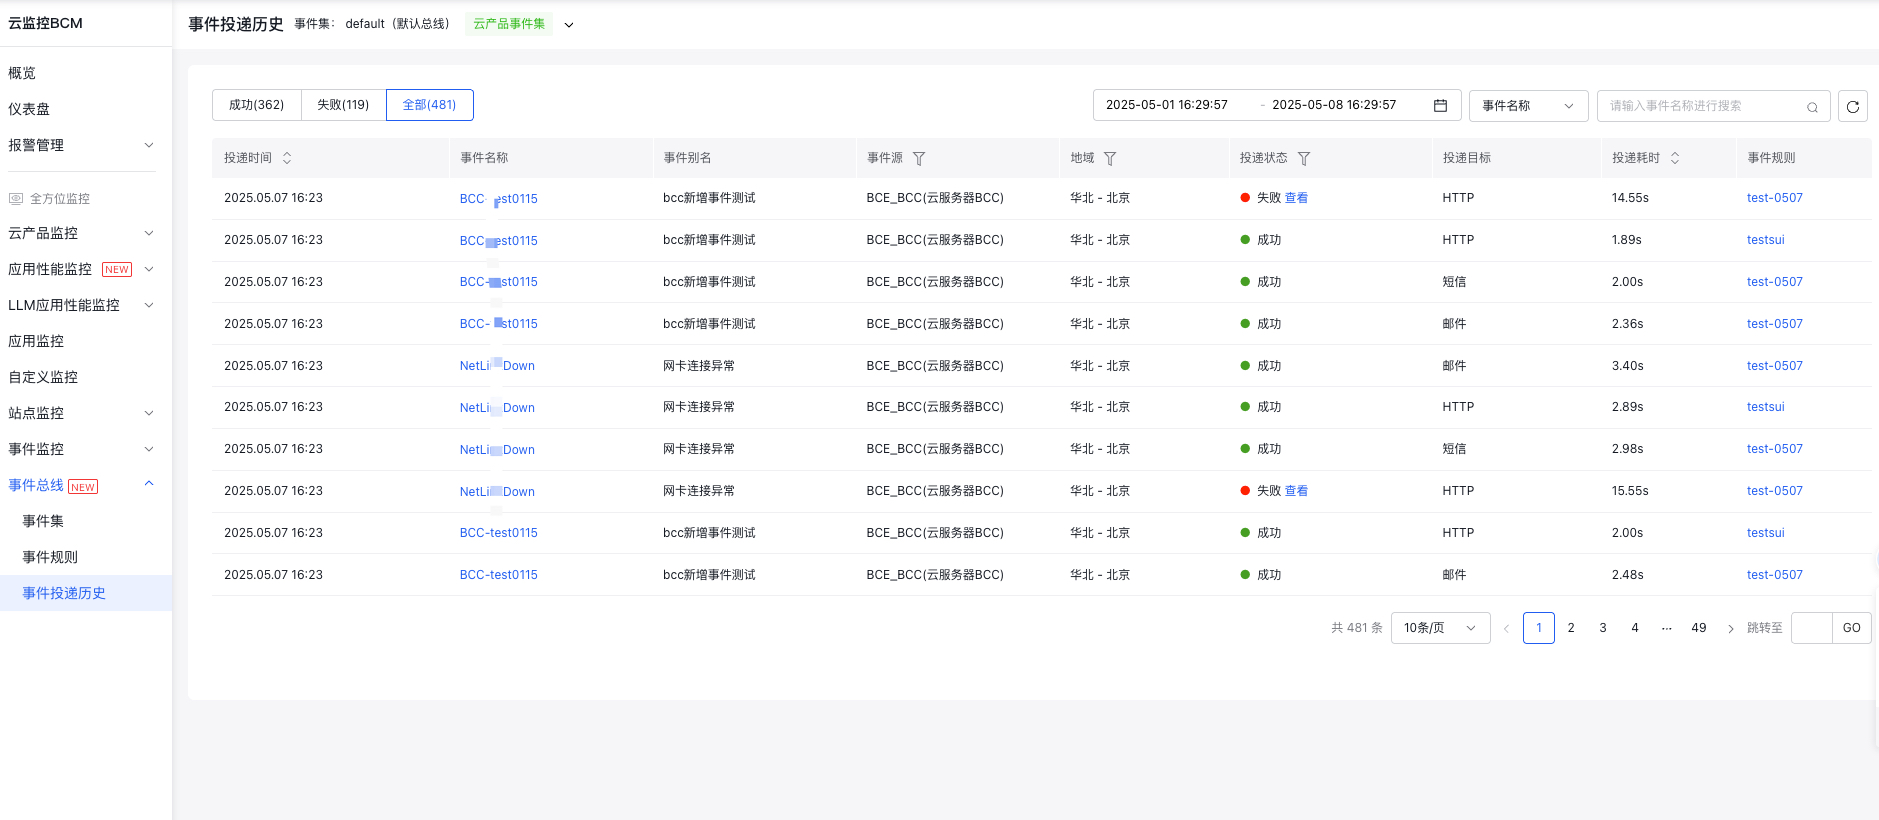Open the event set switch dropdown chevron
1879x820 pixels.
point(569,25)
